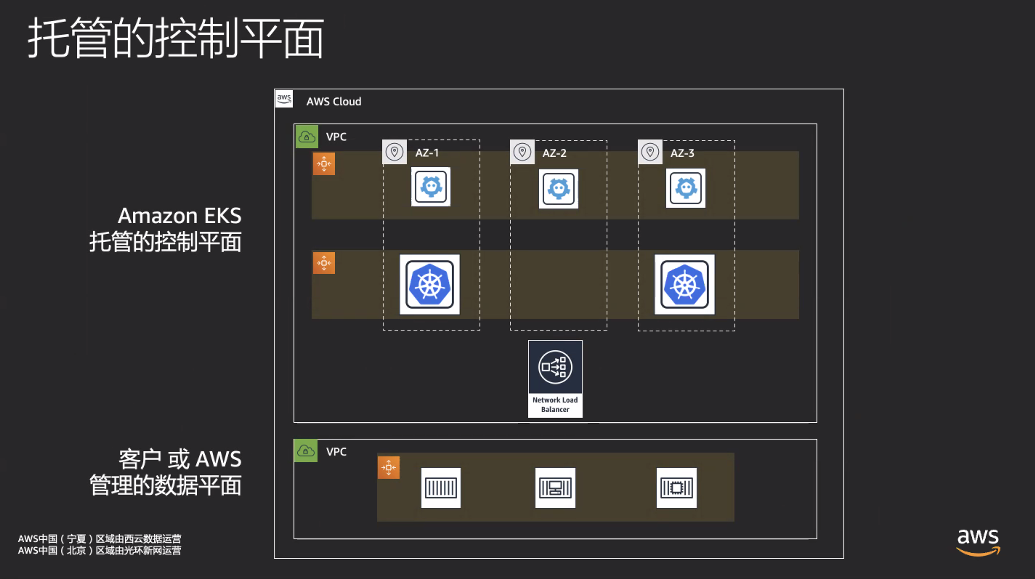
Task: Click the green VPC icon in control plane
Action: pyautogui.click(x=306, y=137)
